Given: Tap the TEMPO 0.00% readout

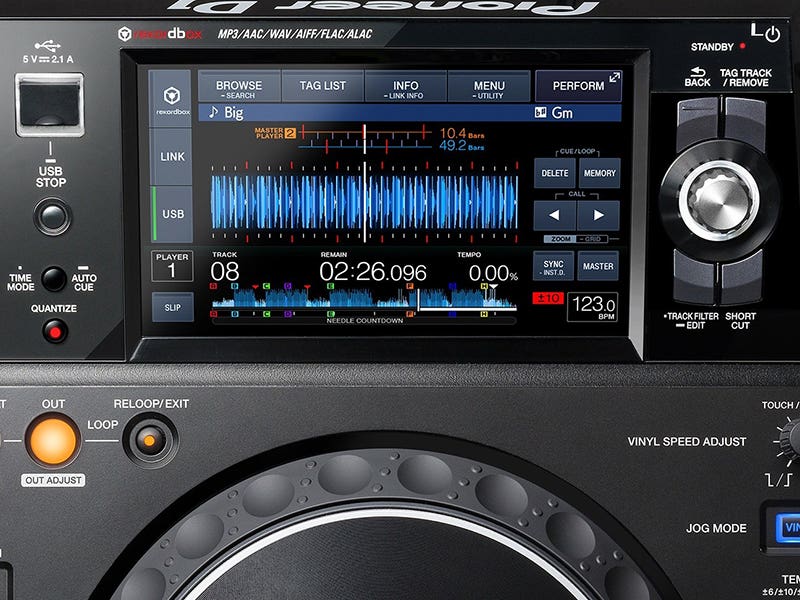Looking at the screenshot, I should (493, 273).
